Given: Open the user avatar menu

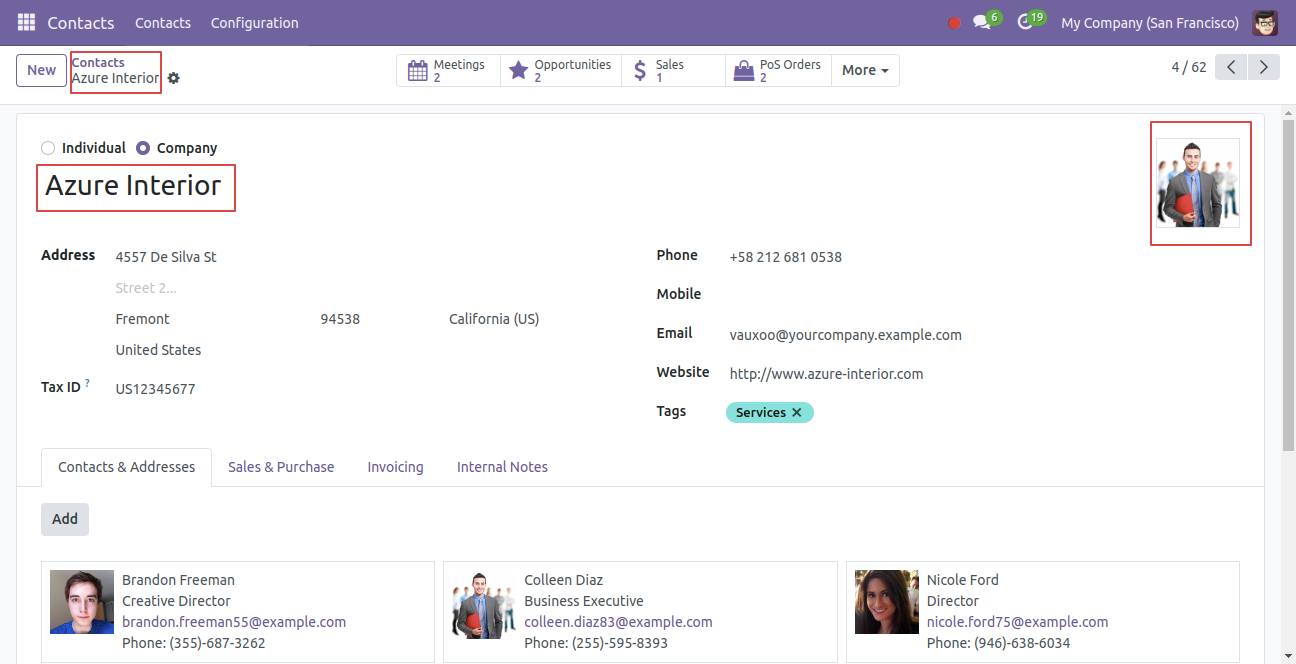Looking at the screenshot, I should 1265,22.
